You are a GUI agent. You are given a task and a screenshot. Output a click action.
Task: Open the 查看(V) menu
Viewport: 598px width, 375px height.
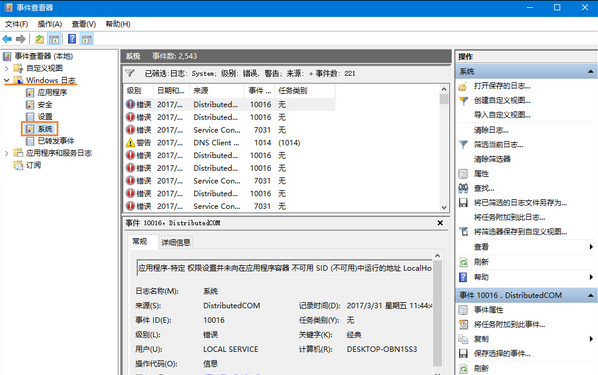(84, 24)
